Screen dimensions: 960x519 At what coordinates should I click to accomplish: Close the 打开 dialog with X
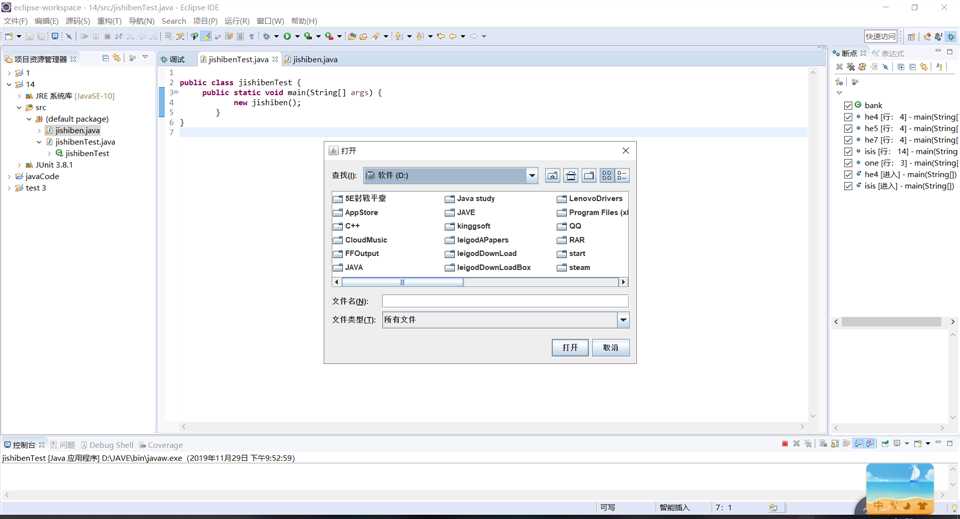[x=625, y=151]
